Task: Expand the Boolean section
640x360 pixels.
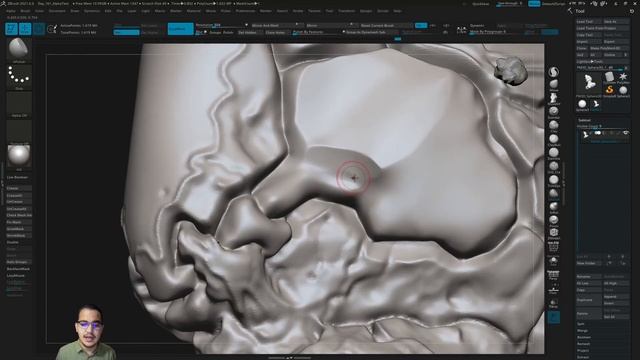Action: coord(584,338)
